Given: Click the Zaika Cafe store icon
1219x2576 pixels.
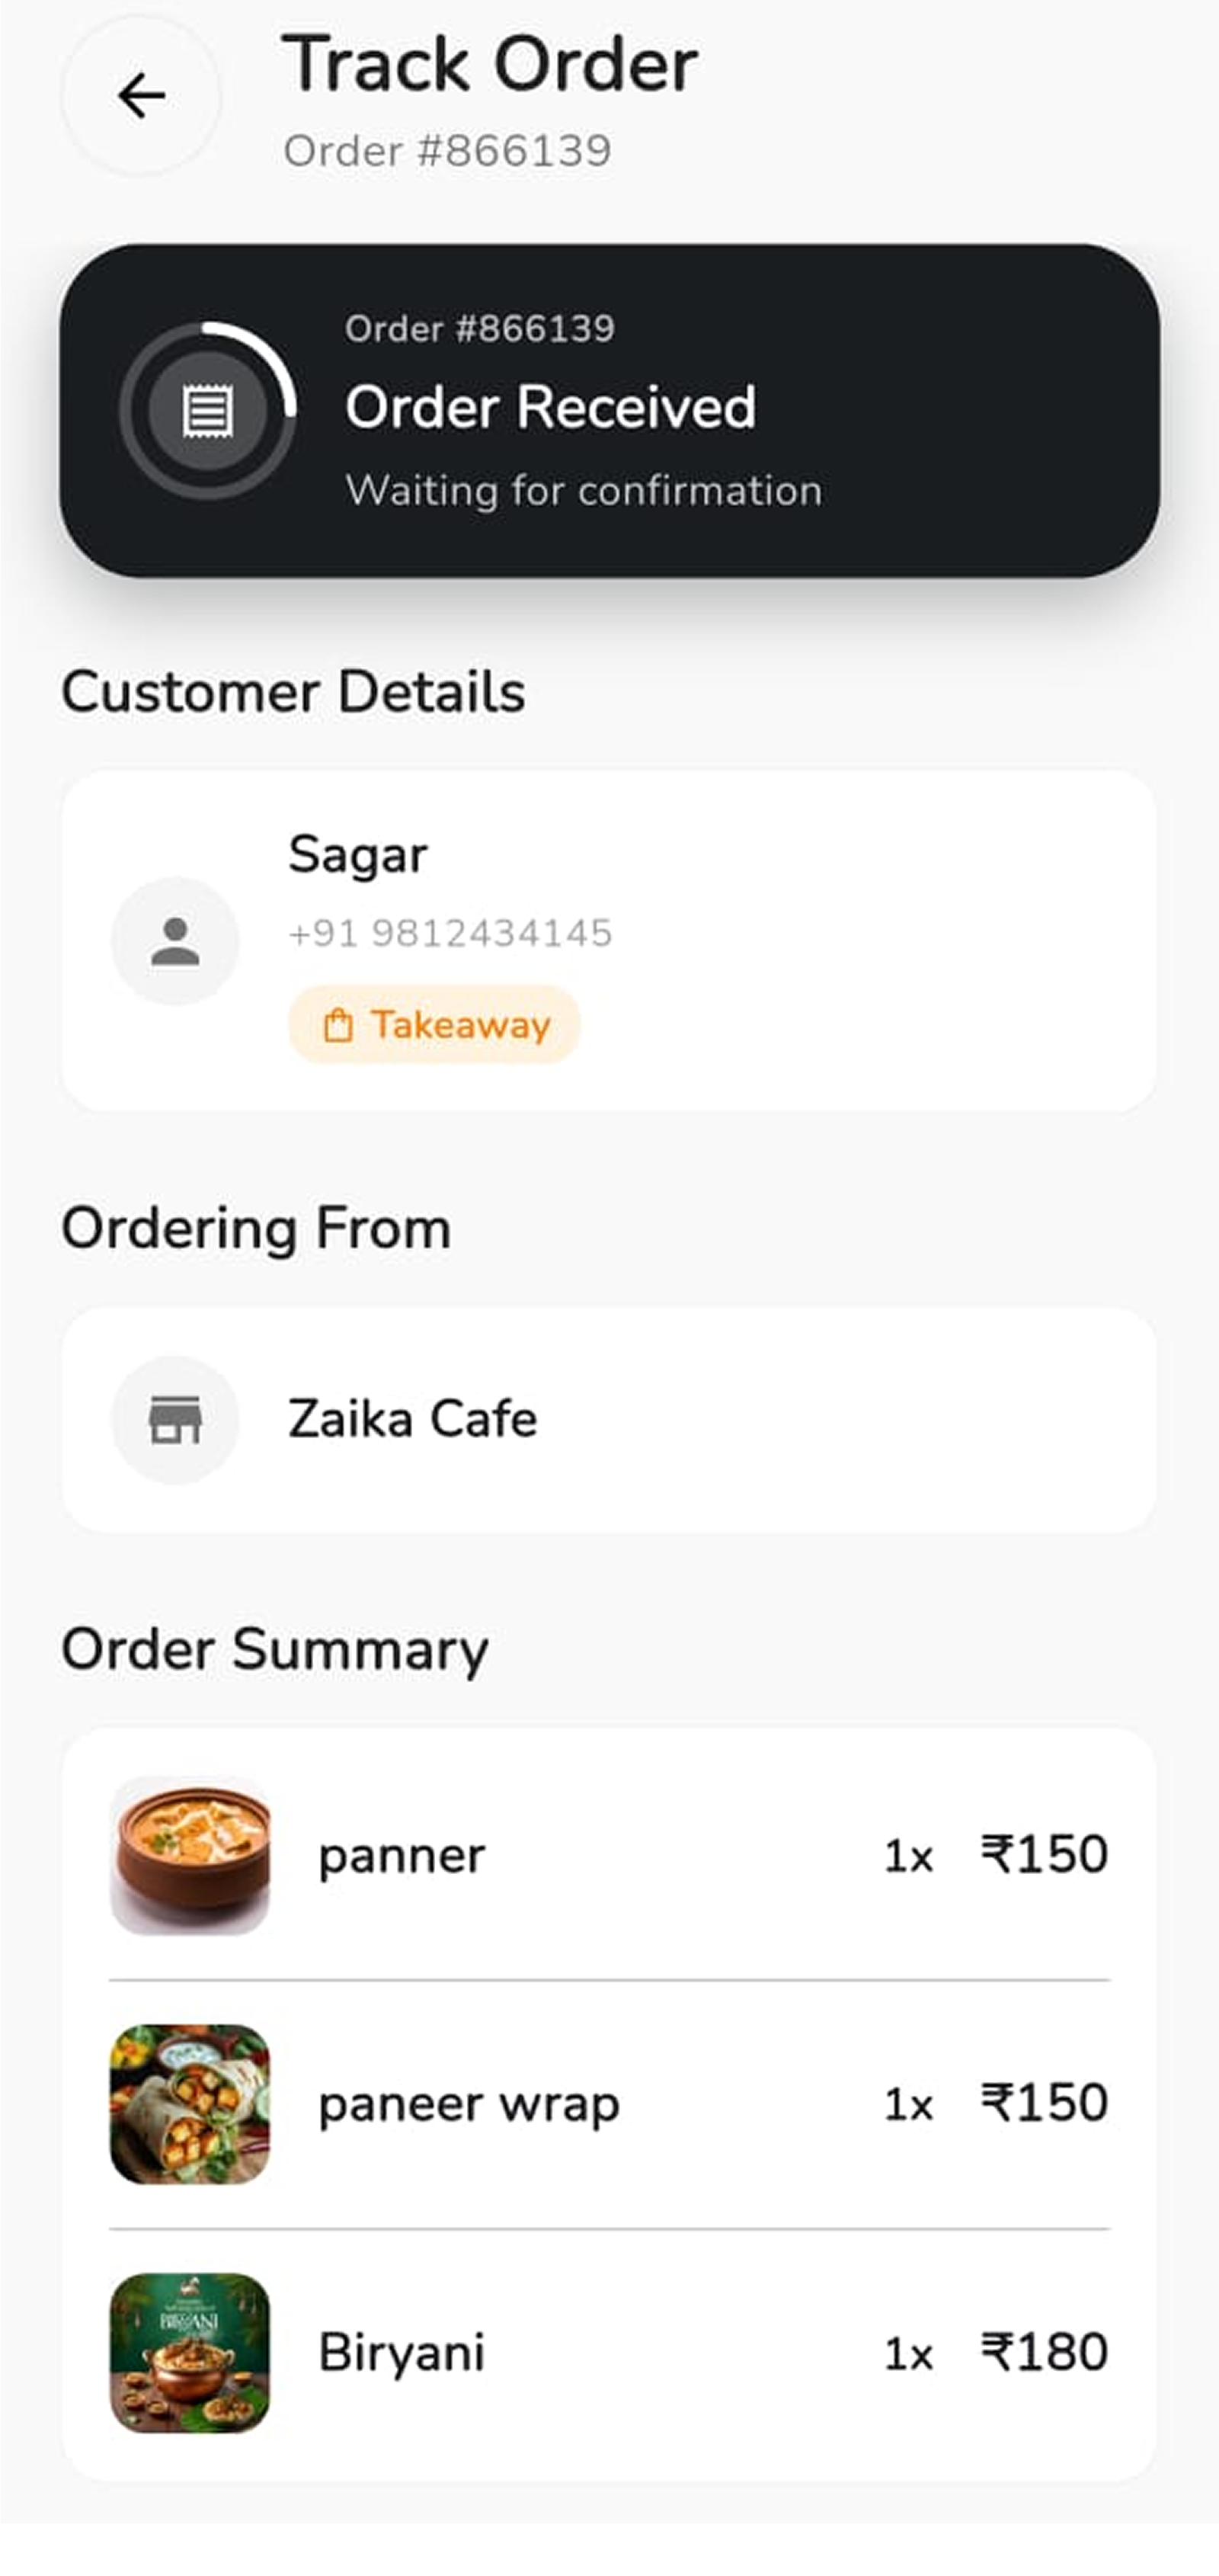Looking at the screenshot, I should pyautogui.click(x=175, y=1420).
